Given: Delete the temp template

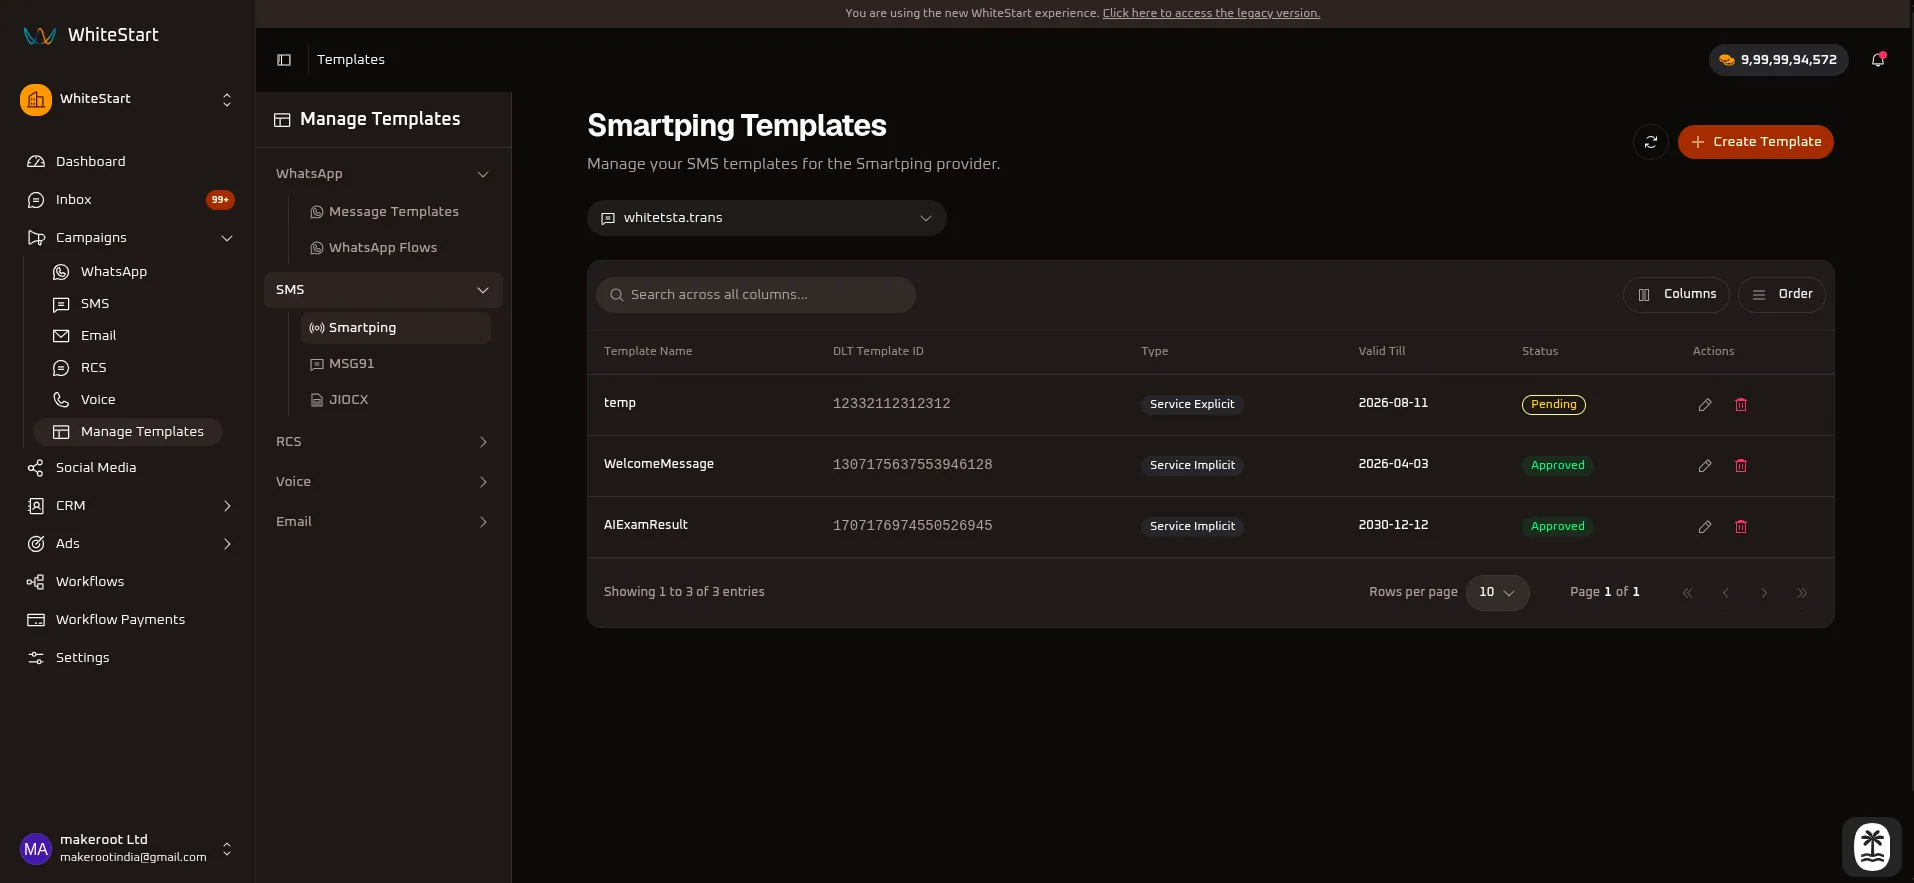Looking at the screenshot, I should click(1741, 405).
